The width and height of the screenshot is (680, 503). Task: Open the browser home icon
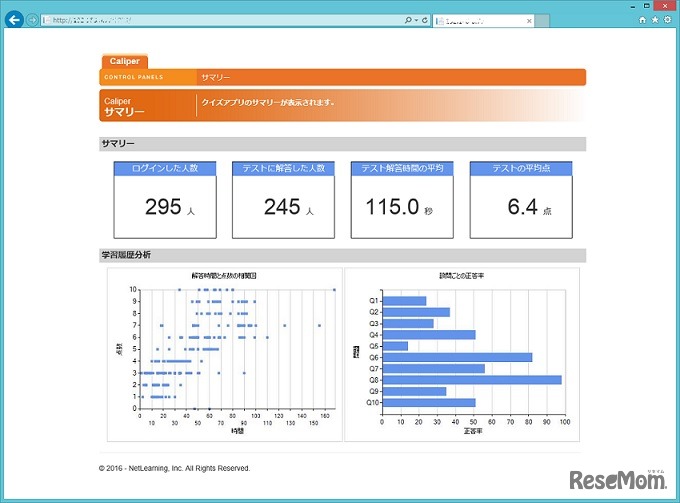tap(642, 19)
